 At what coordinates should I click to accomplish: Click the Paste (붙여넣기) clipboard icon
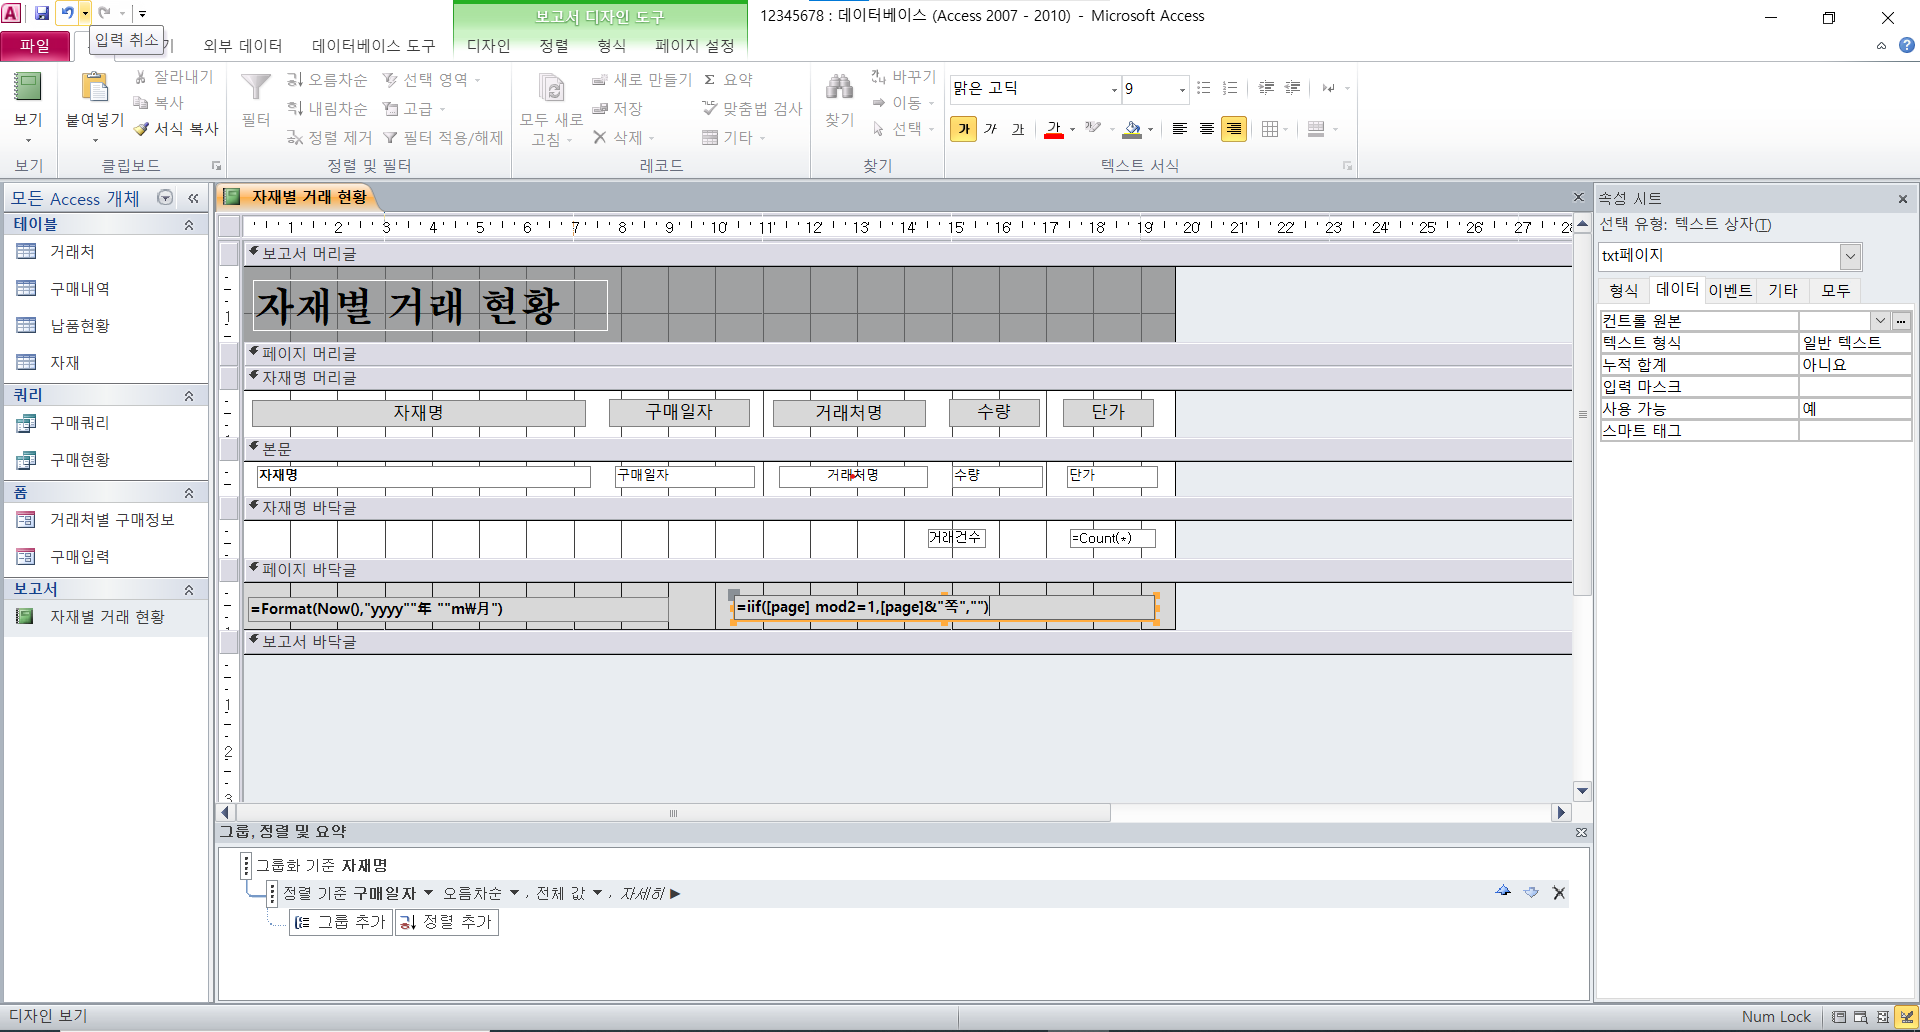tap(95, 89)
